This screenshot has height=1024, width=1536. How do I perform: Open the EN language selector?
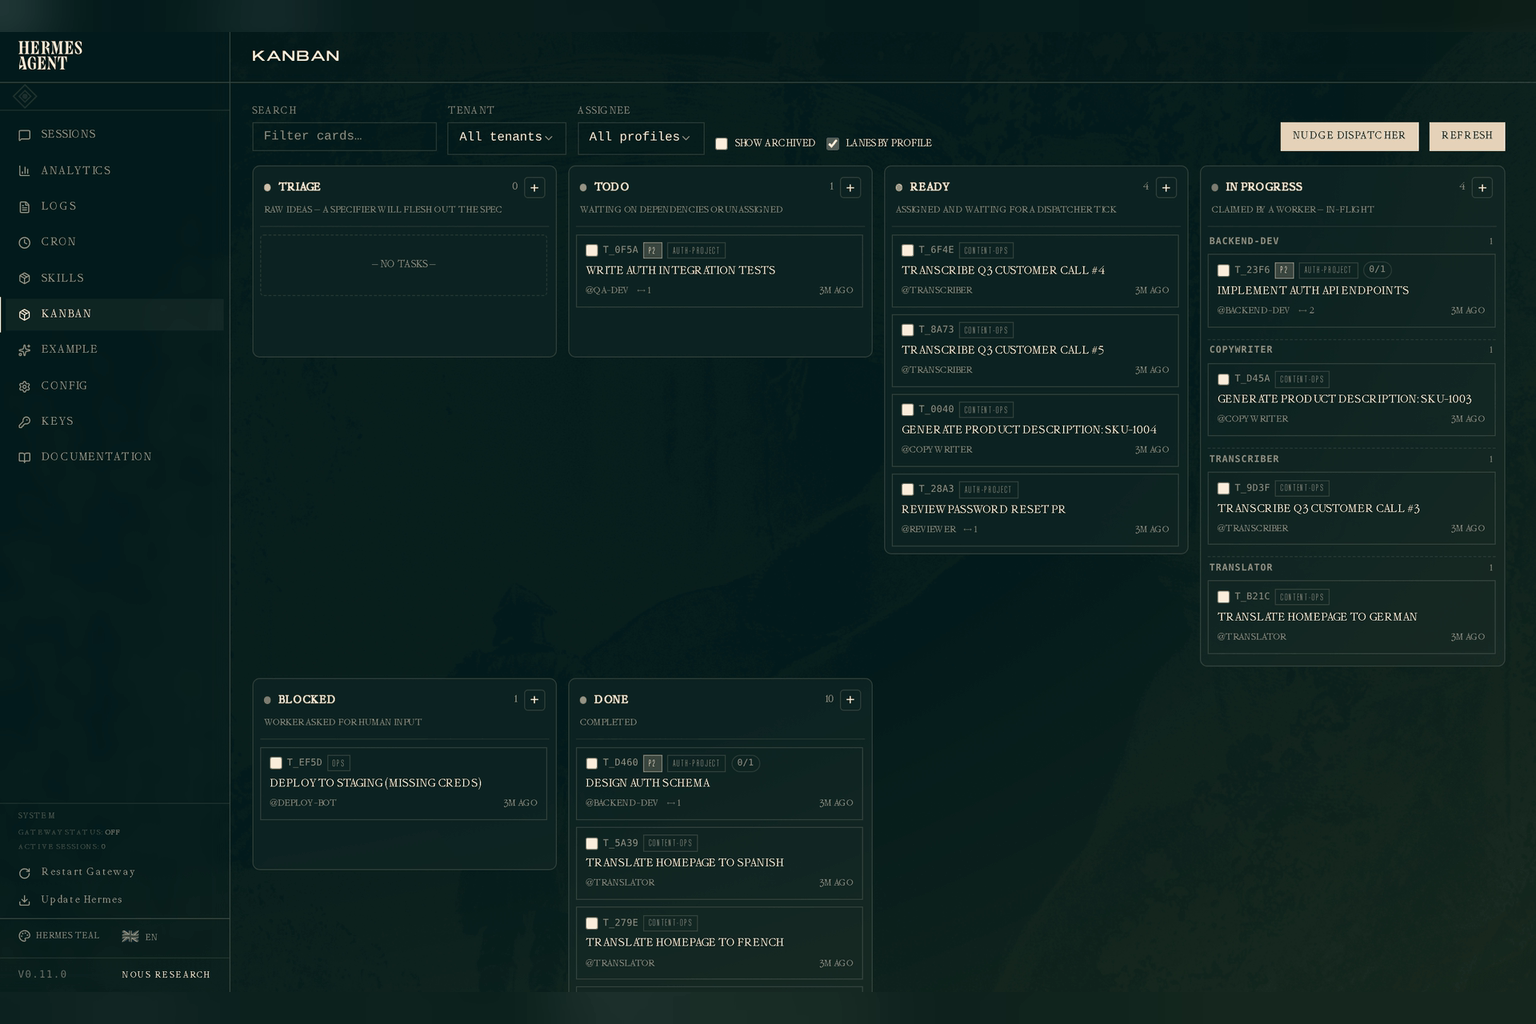pos(140,937)
